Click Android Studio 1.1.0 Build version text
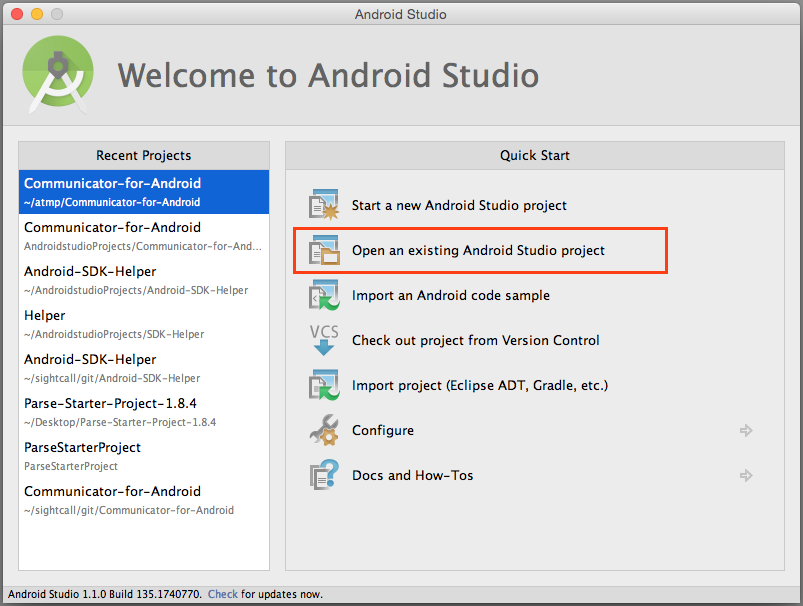The width and height of the screenshot is (803, 606). point(104,594)
